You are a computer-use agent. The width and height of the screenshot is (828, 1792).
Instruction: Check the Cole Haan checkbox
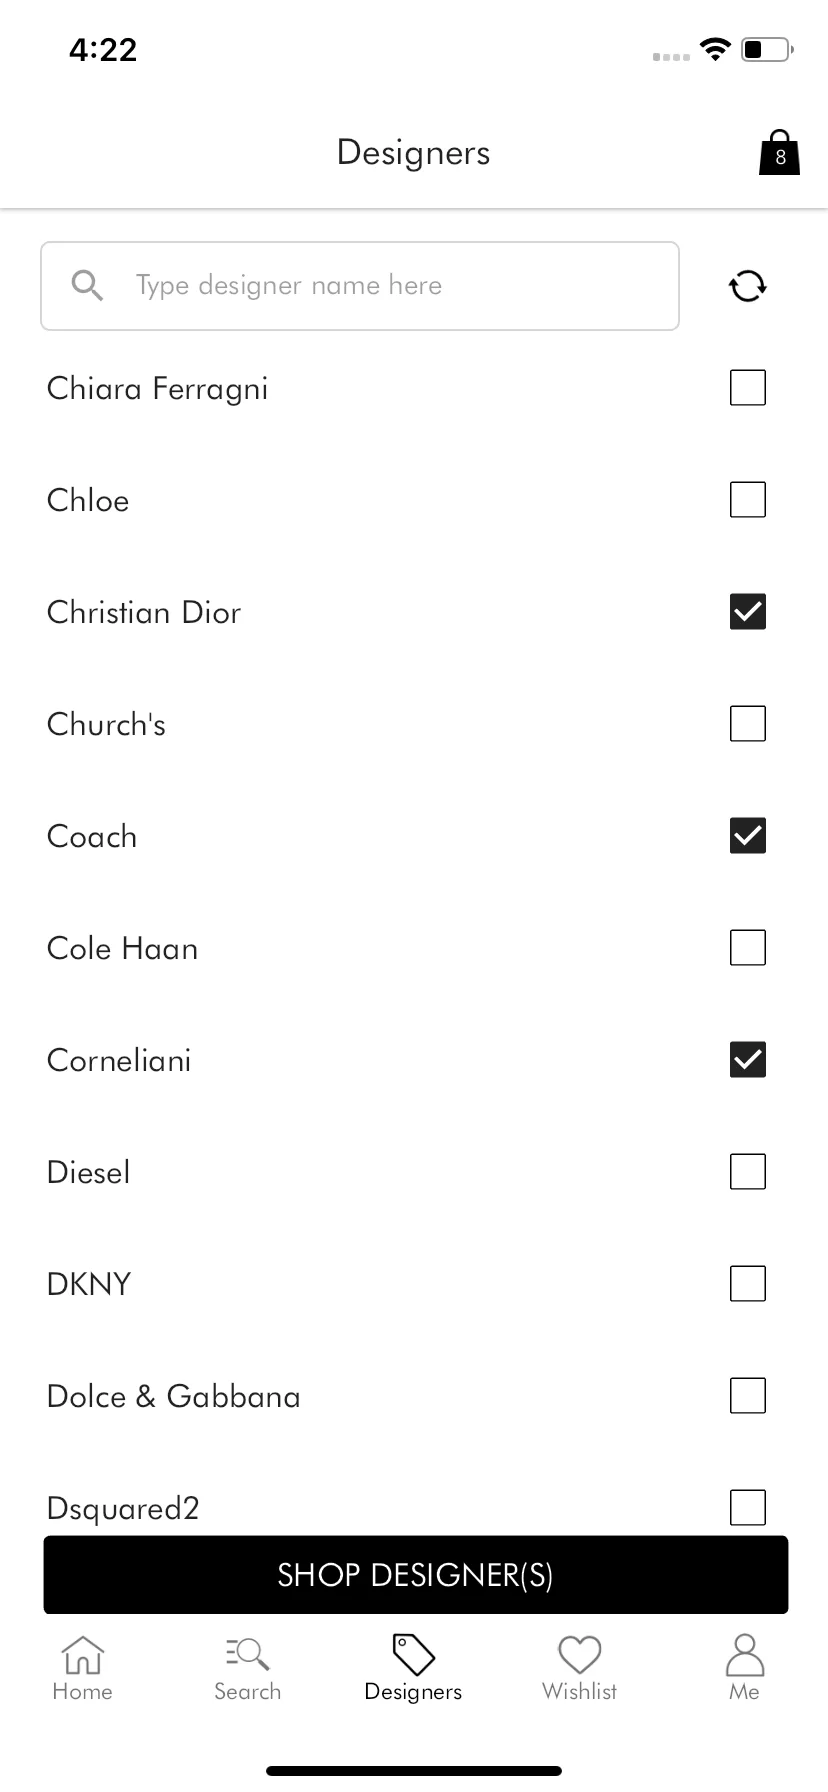pyautogui.click(x=748, y=947)
